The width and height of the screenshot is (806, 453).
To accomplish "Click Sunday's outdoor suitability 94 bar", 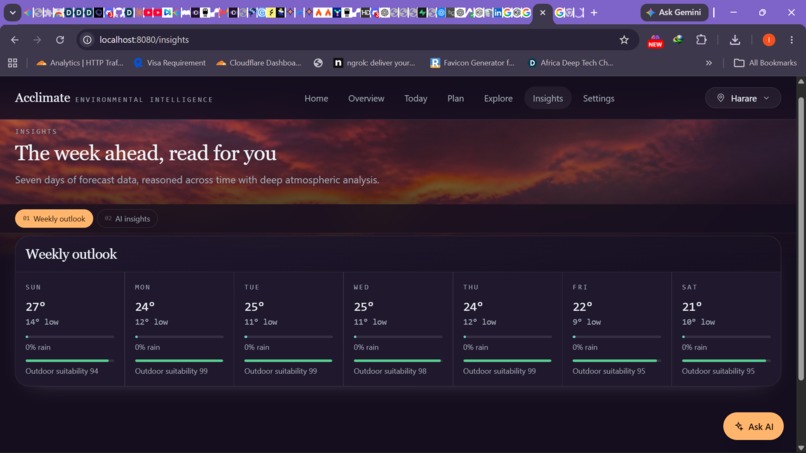I will point(69,360).
